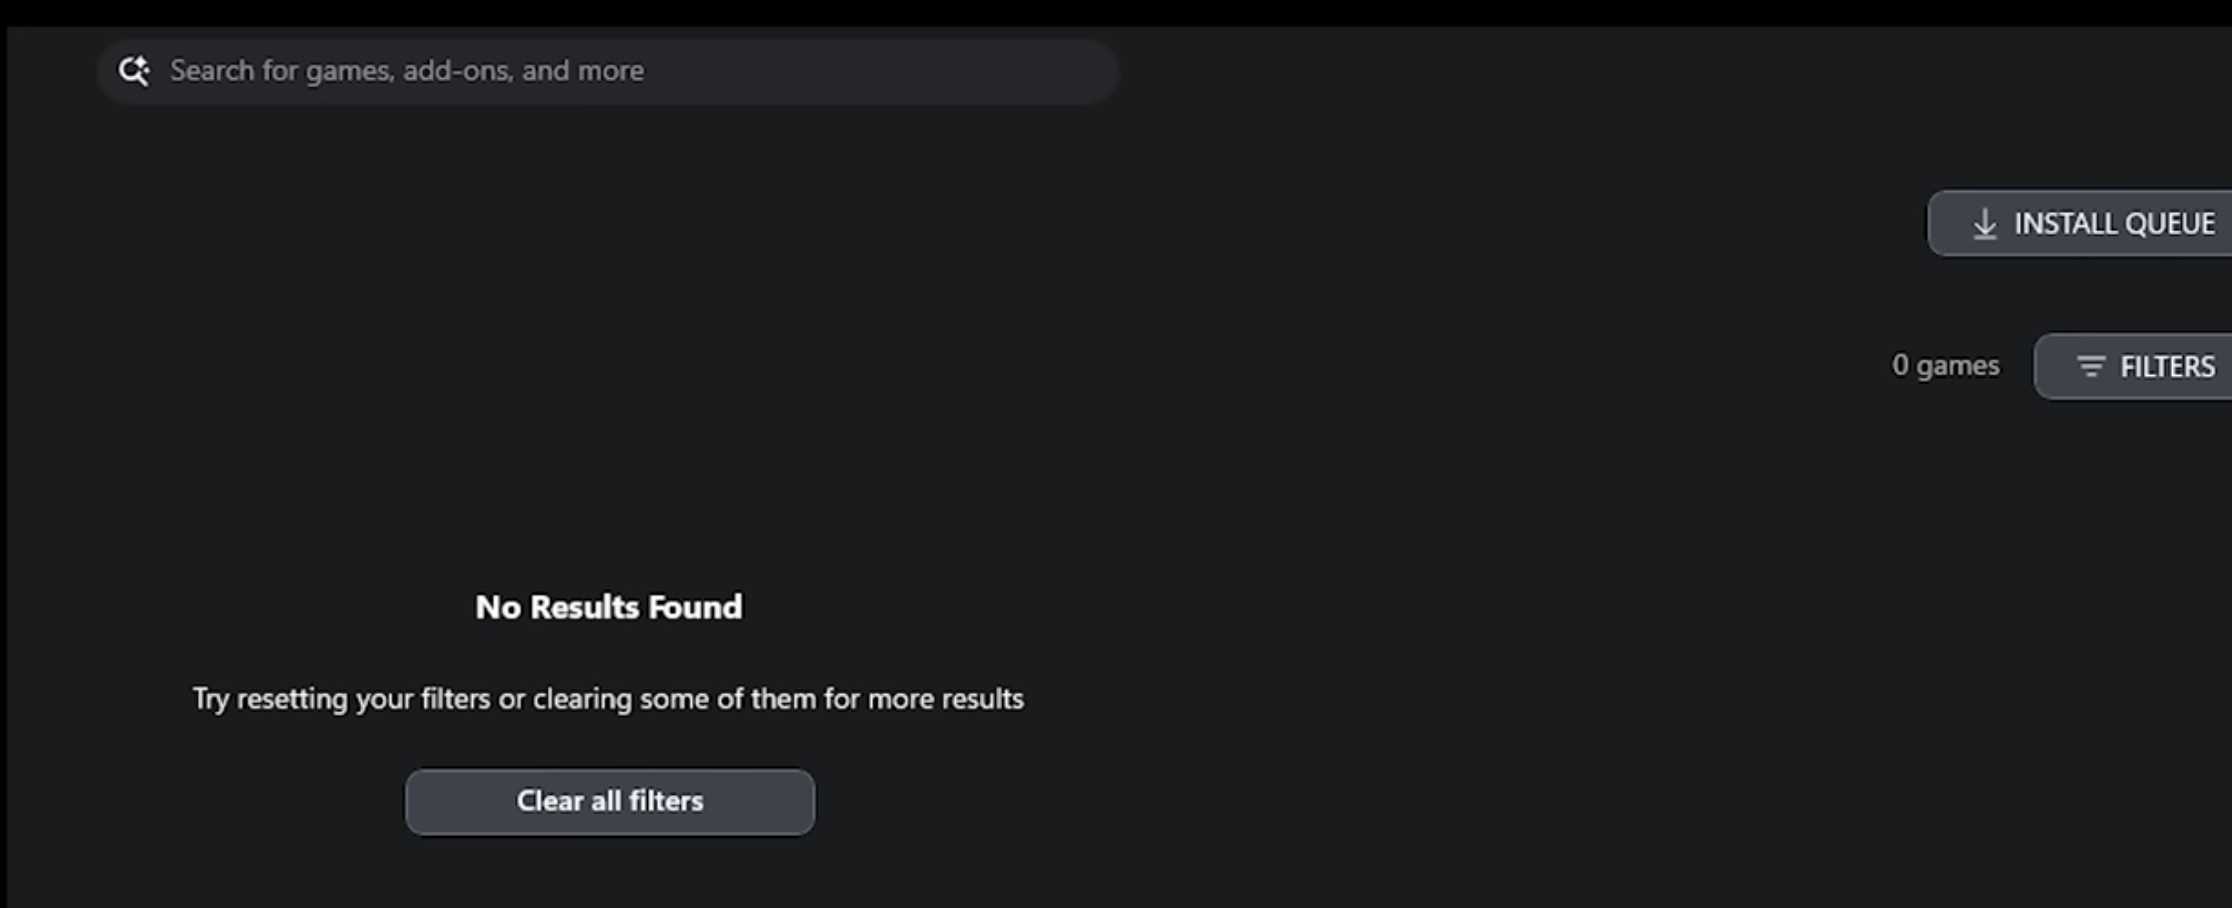The width and height of the screenshot is (2232, 908).
Task: Click the 'FILTERS' text label
Action: [x=2167, y=367]
